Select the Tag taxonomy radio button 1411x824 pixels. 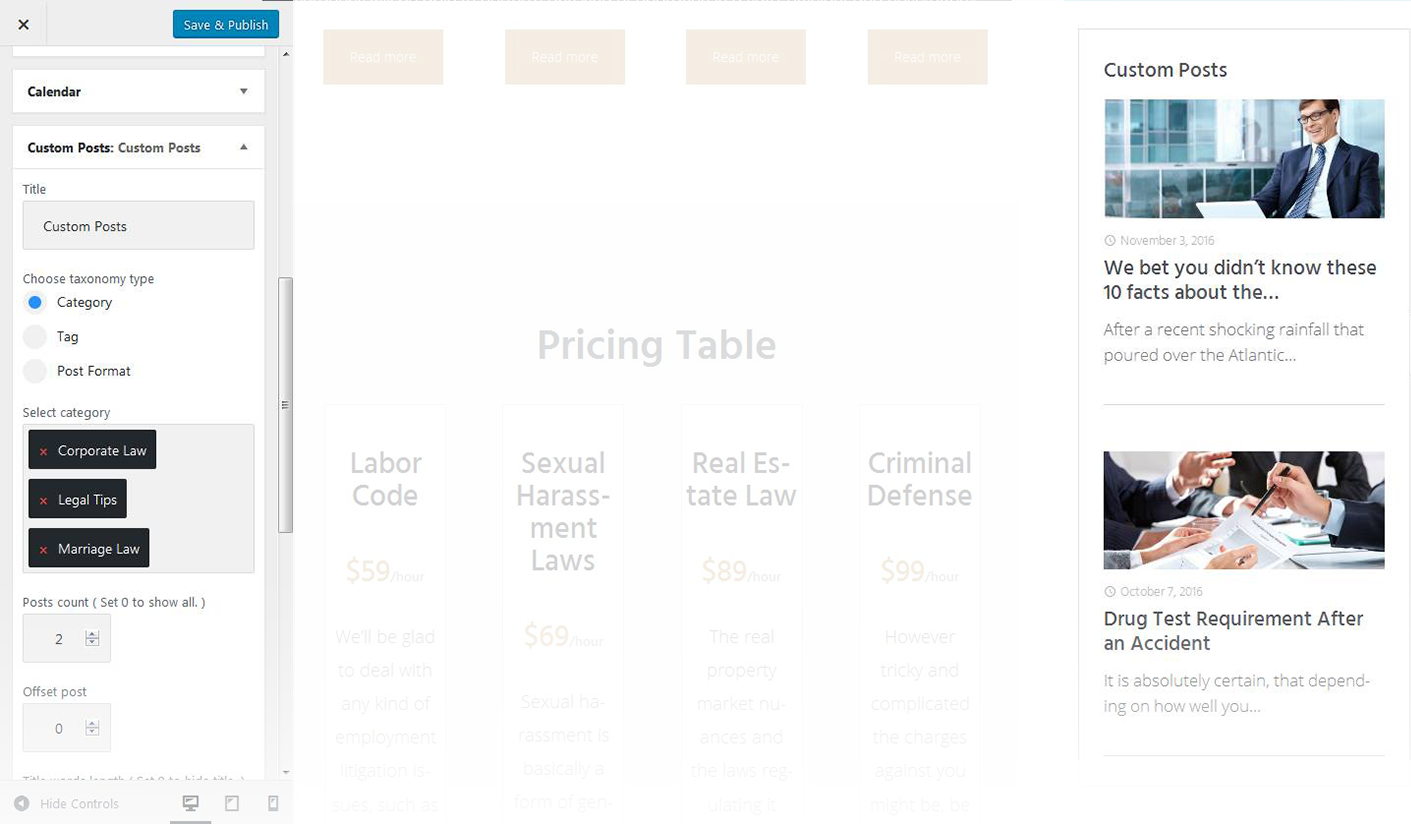(x=35, y=337)
